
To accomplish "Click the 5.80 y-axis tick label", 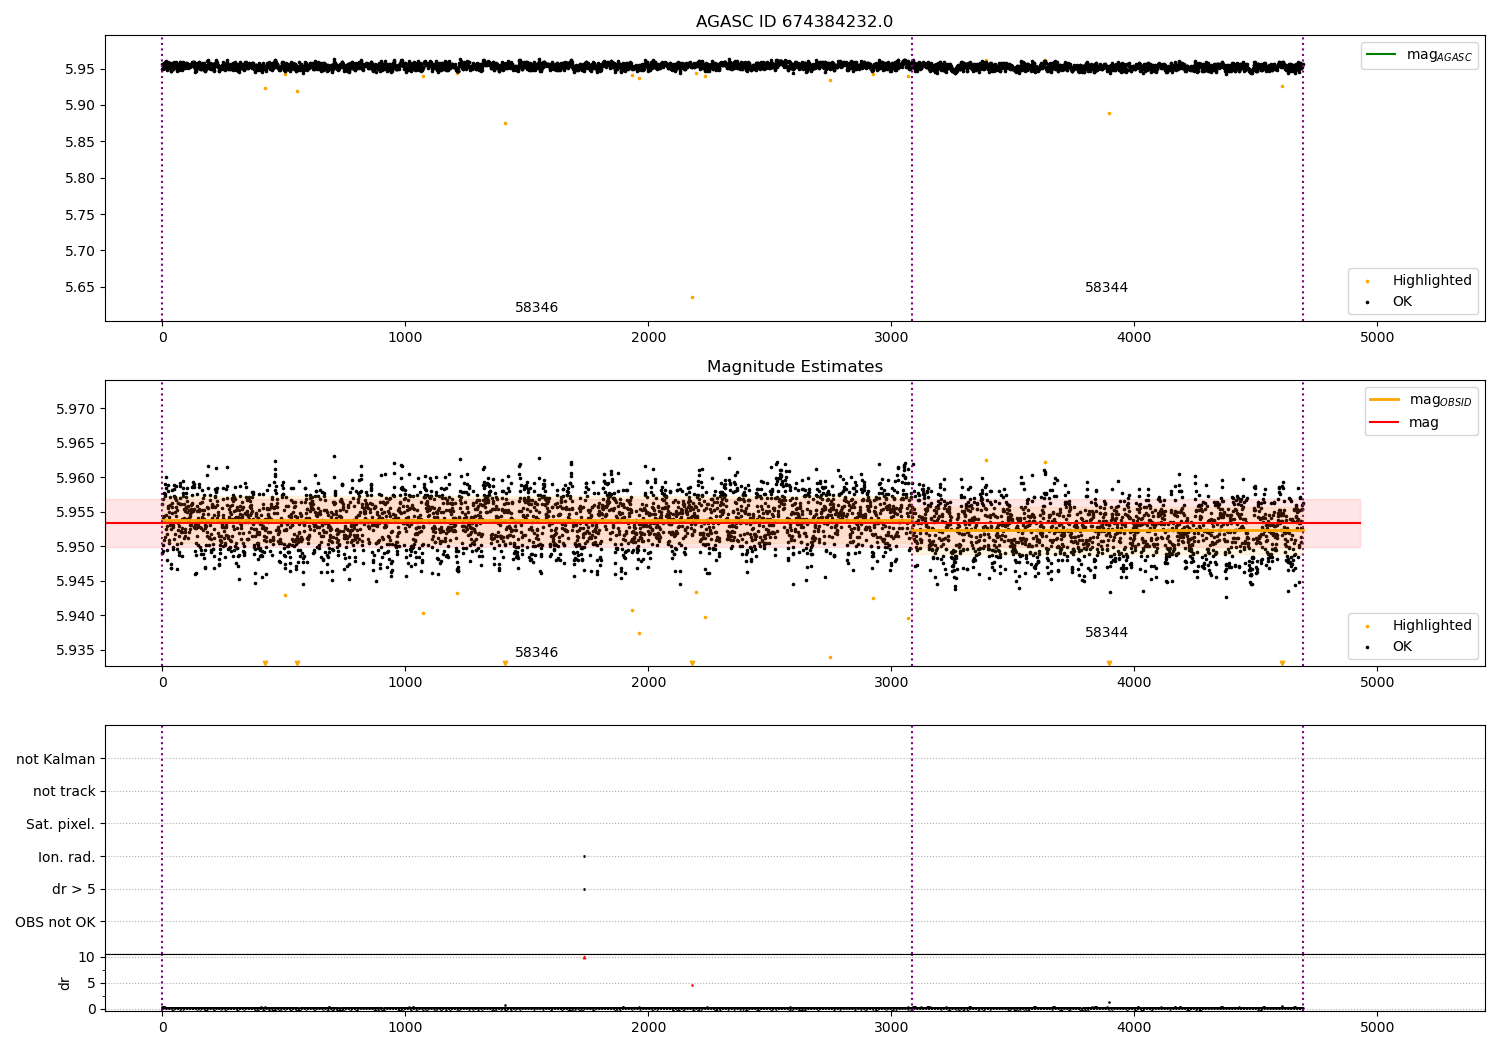I will (x=80, y=179).
